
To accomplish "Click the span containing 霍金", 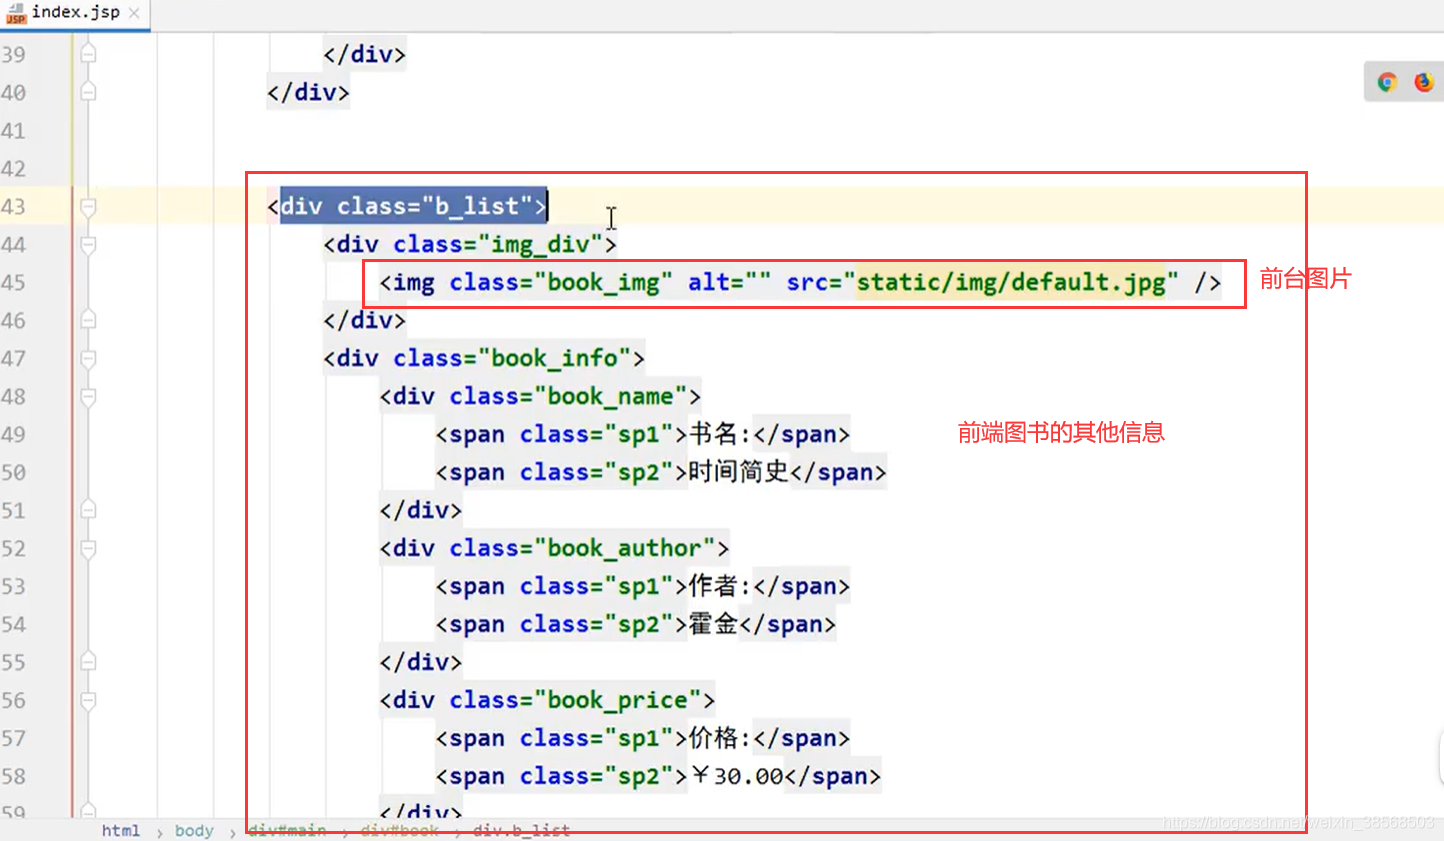I will click(x=635, y=624).
